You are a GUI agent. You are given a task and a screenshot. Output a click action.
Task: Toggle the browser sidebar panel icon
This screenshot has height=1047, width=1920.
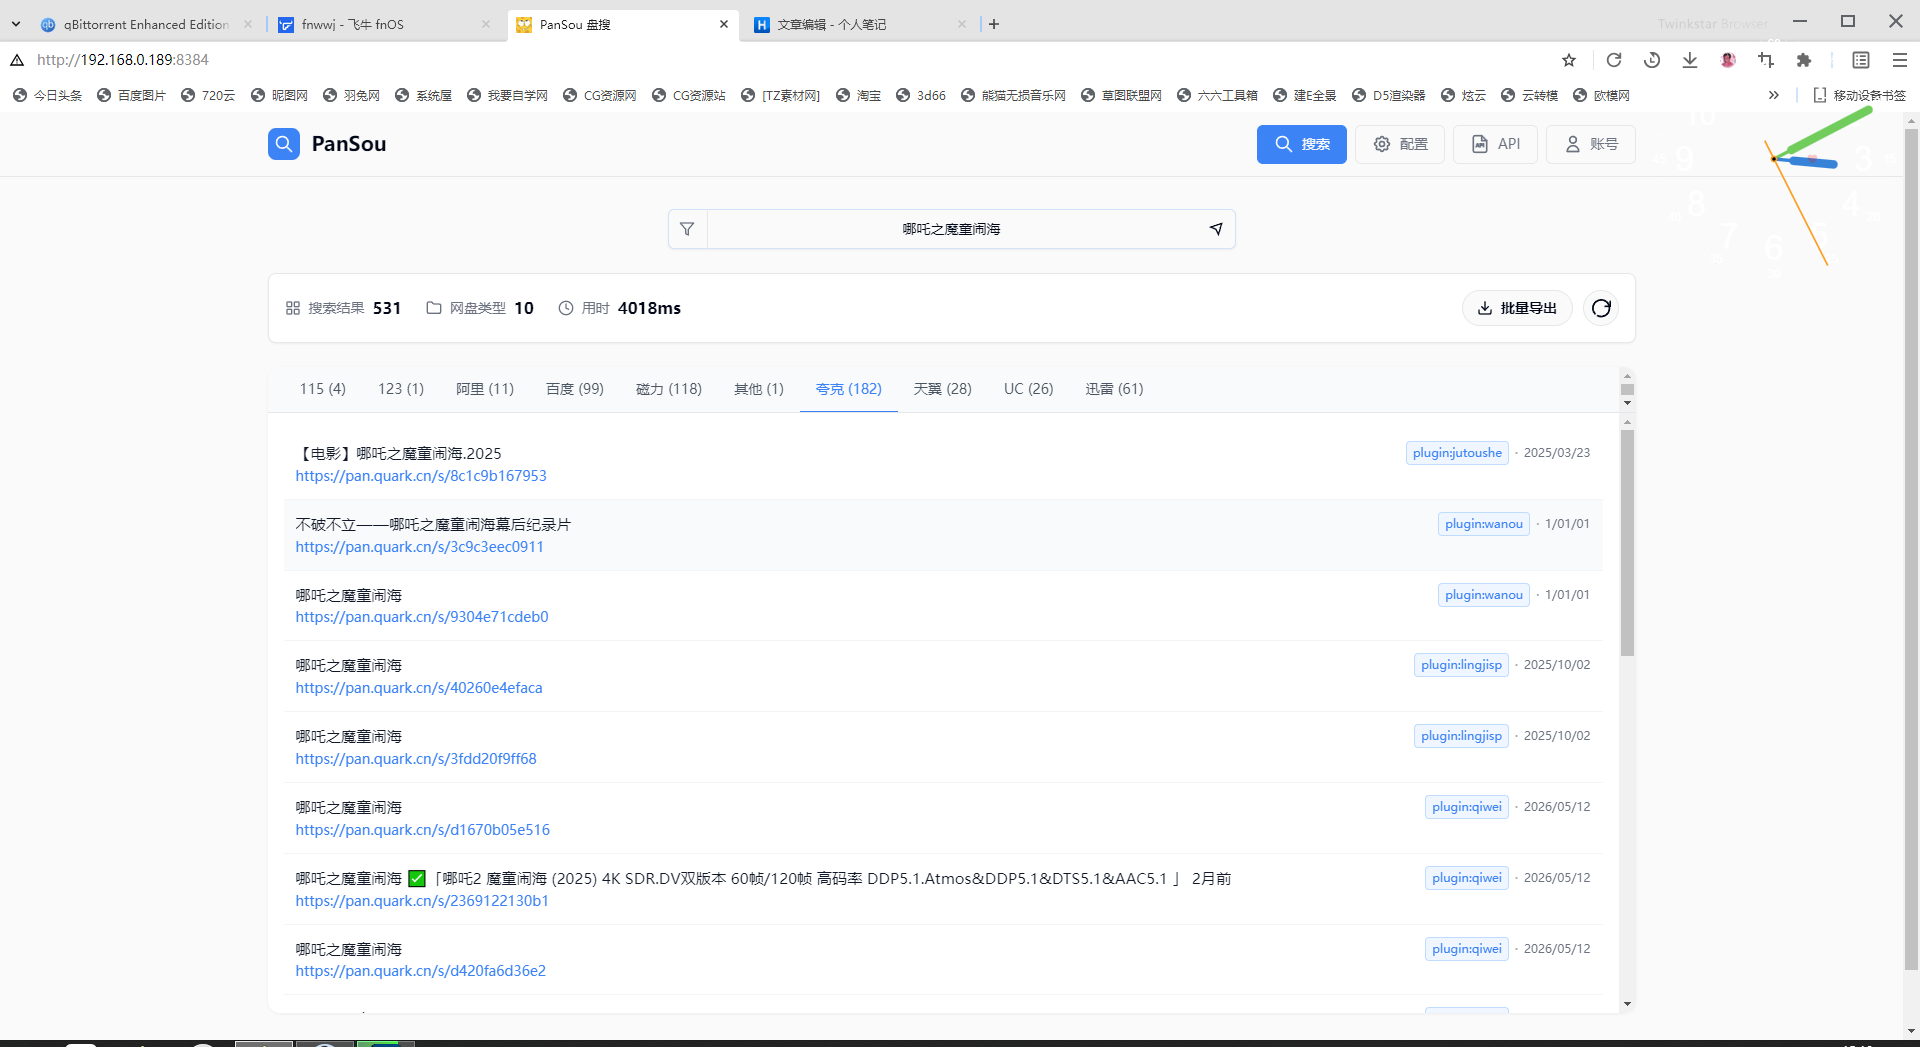coord(1861,60)
